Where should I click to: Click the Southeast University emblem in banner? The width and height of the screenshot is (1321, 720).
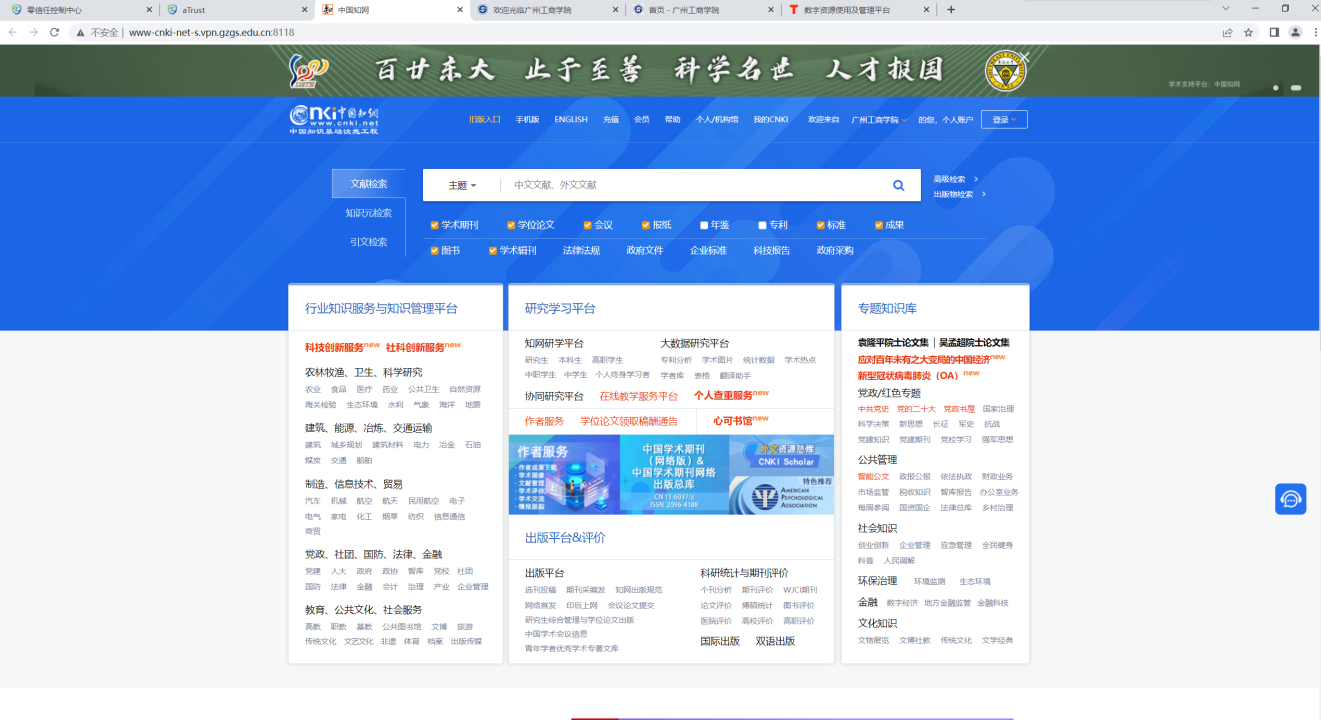1005,71
